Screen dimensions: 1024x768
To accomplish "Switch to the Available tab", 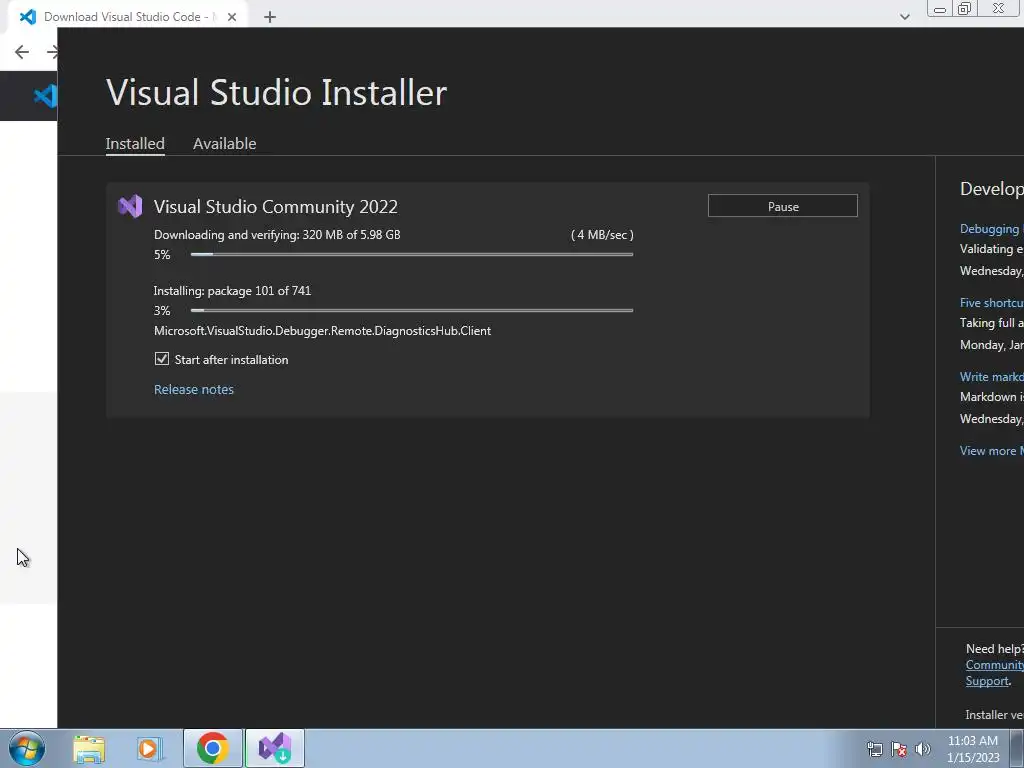I will 225,144.
